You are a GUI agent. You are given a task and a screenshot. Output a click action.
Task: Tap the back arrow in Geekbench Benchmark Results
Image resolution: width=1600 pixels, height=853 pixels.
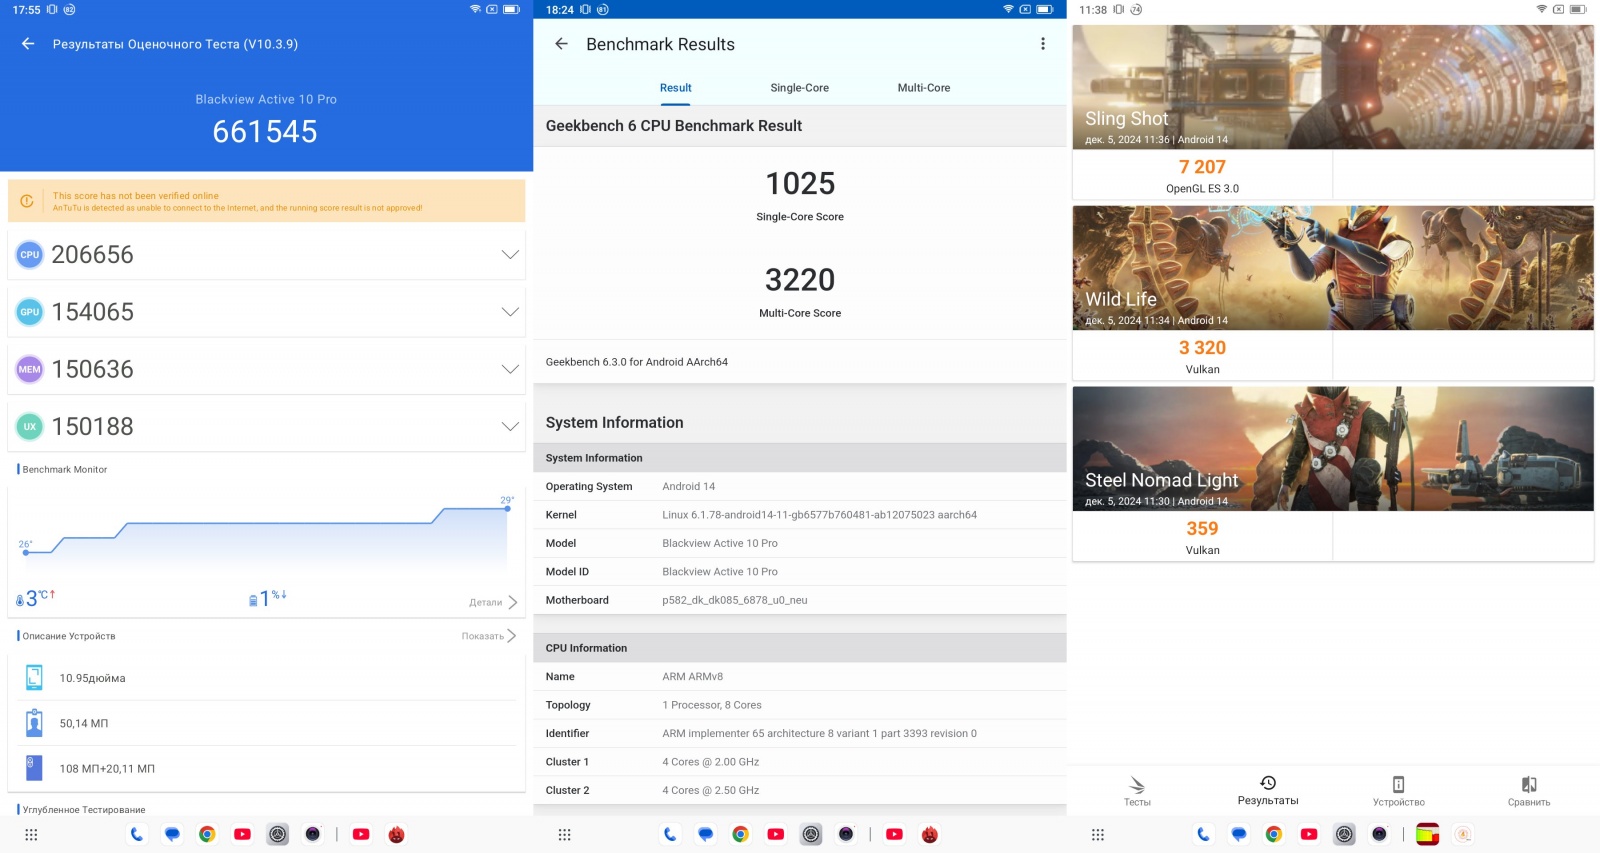pyautogui.click(x=561, y=44)
